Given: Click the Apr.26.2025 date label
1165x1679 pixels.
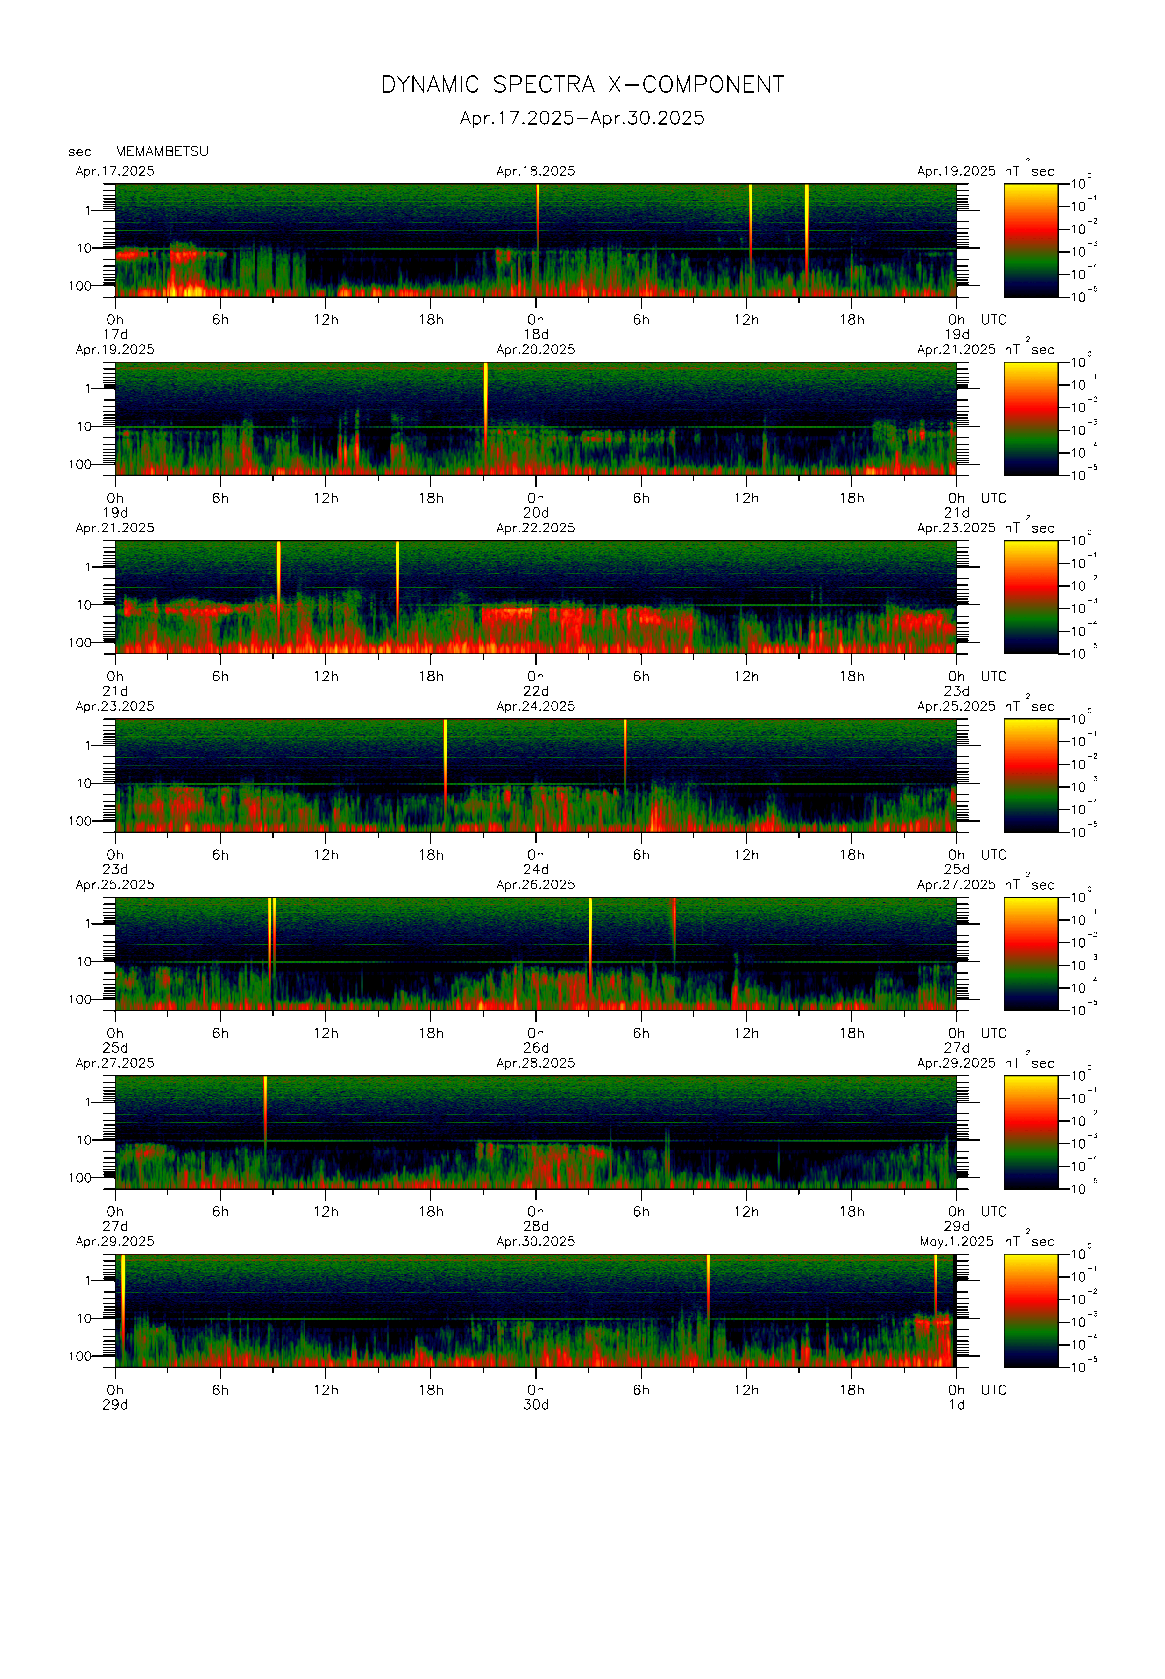Looking at the screenshot, I should (x=536, y=885).
